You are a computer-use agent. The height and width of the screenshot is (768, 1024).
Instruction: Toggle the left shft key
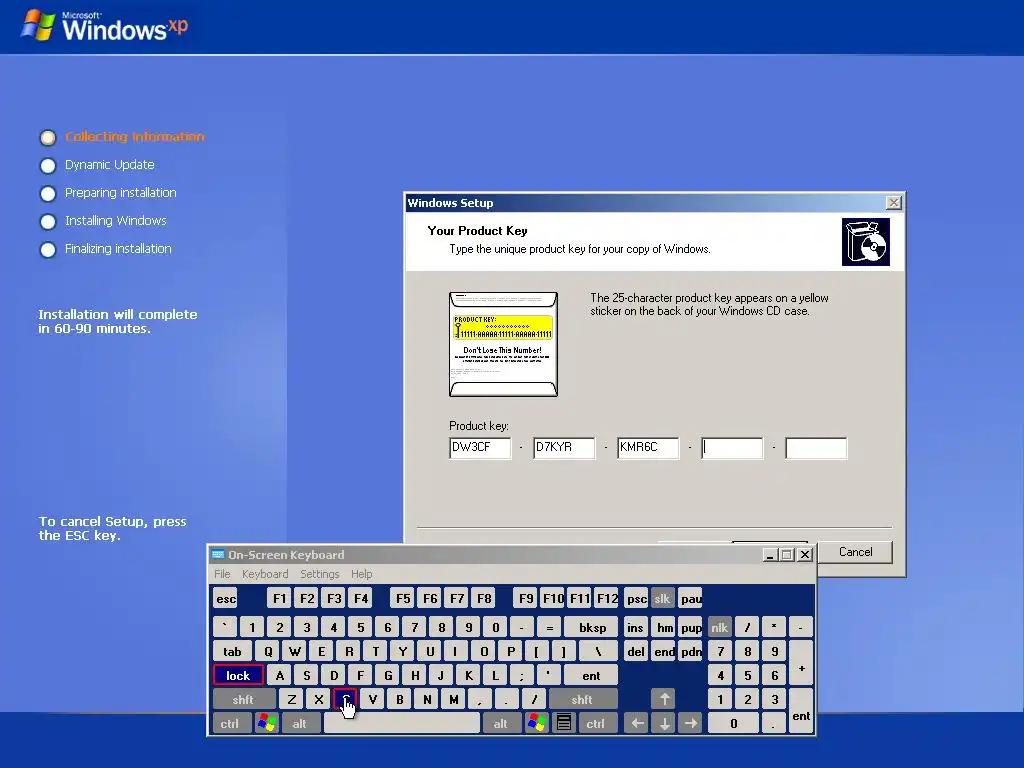click(244, 699)
